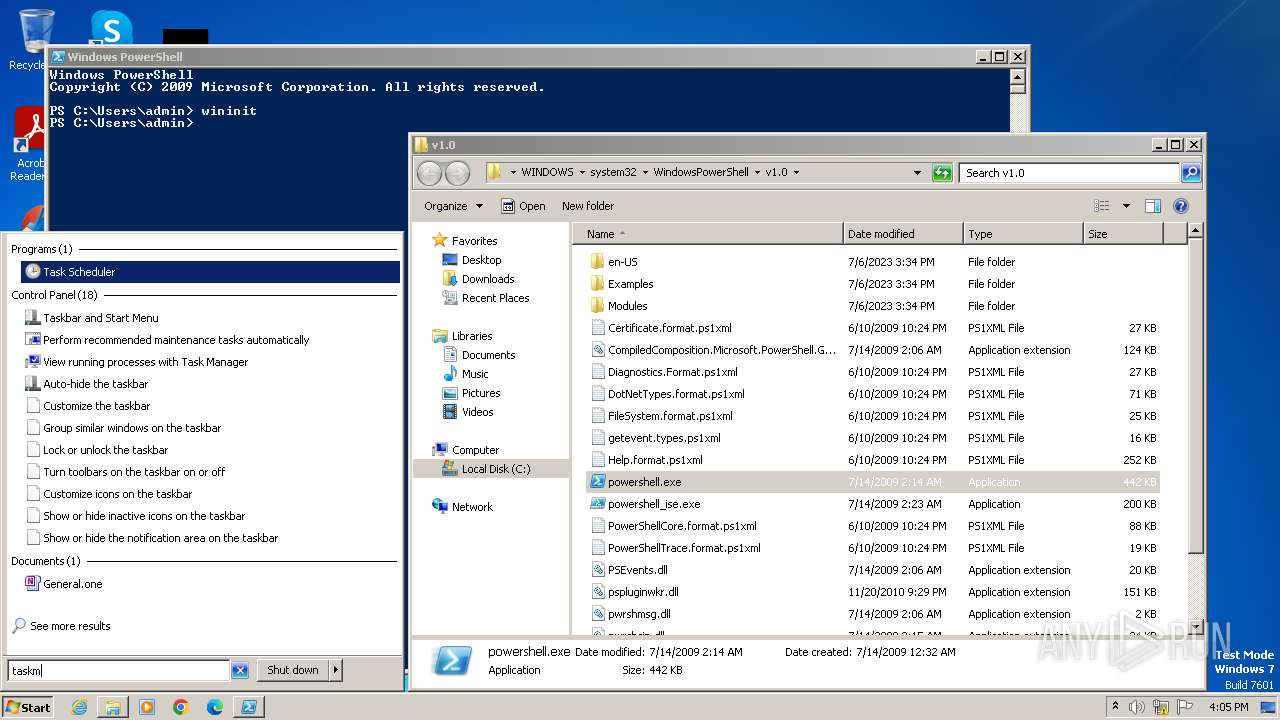Open Google Chrome from taskbar
The width and height of the screenshot is (1280, 720).
(181, 707)
